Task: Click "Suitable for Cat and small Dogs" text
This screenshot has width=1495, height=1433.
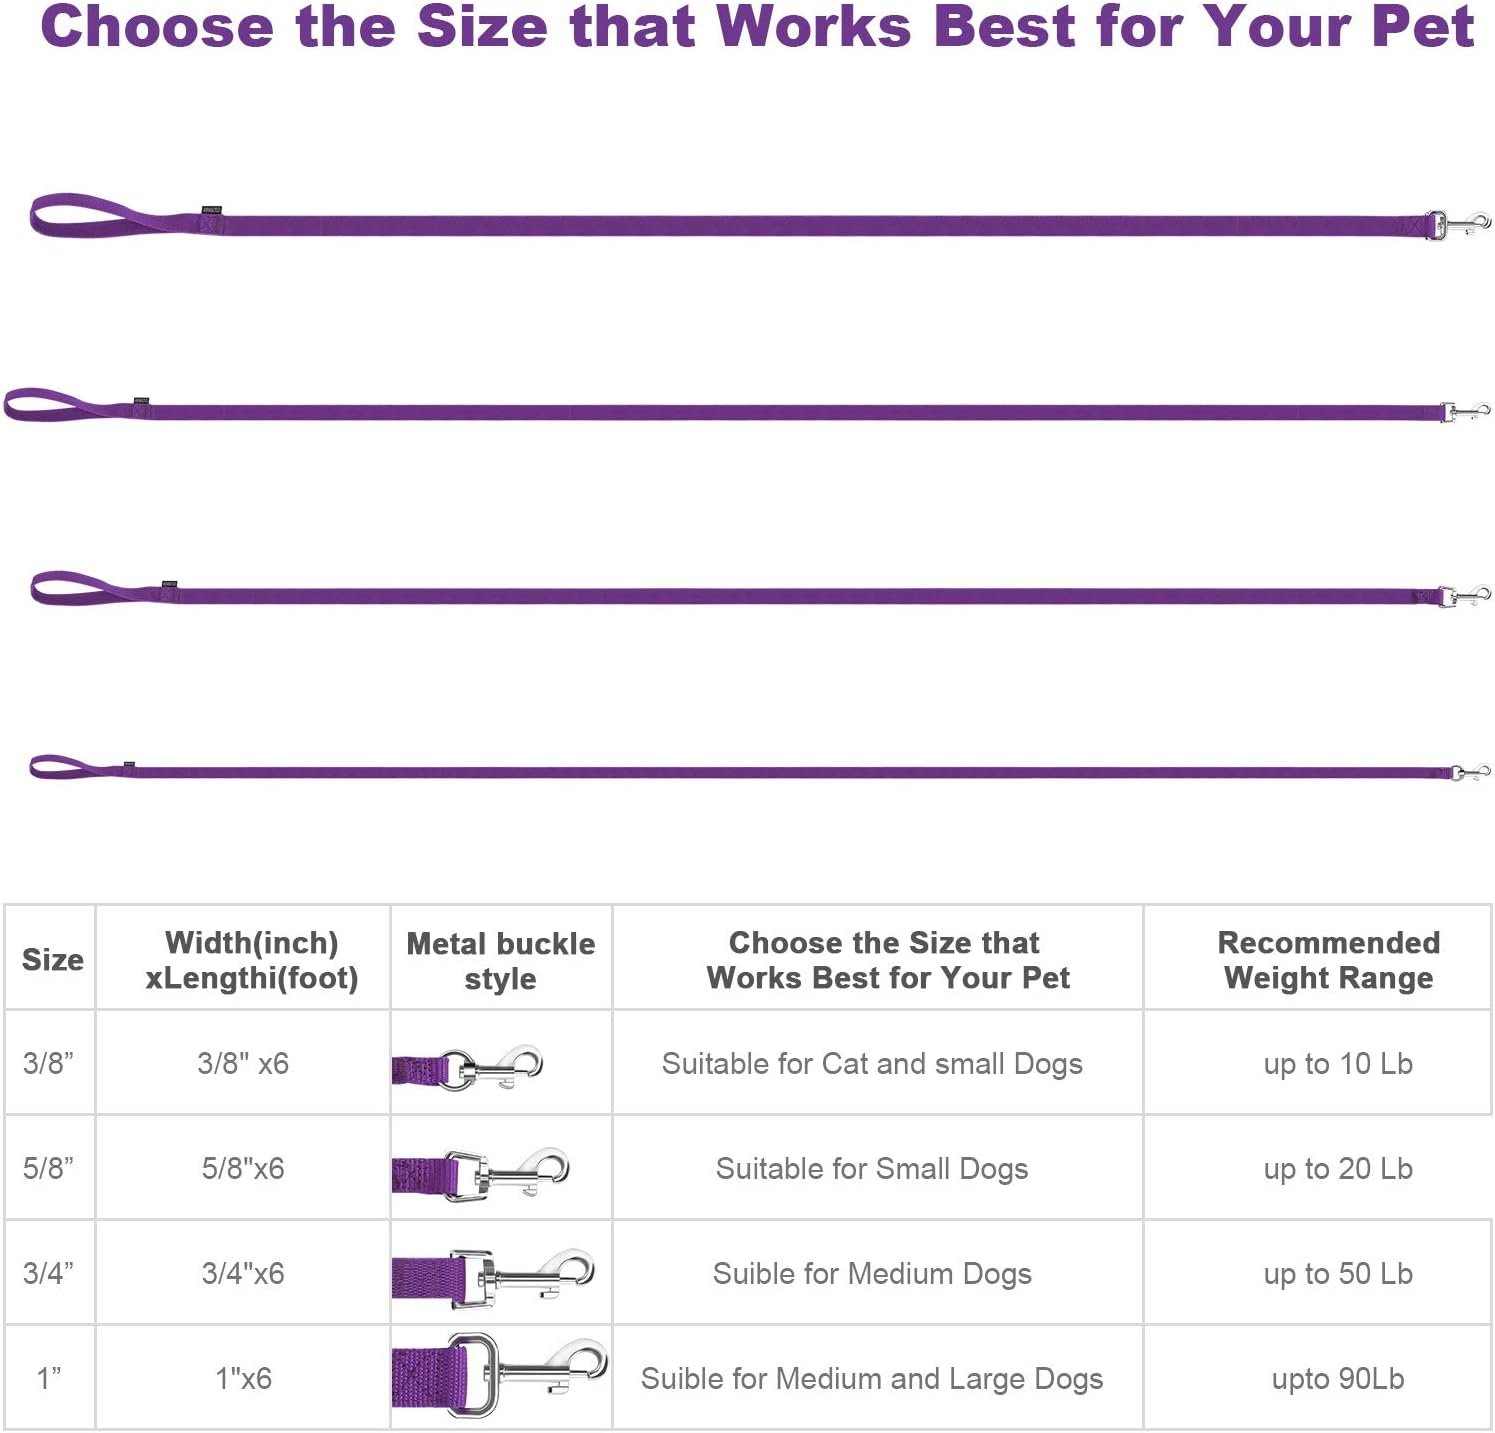Action: [x=872, y=1064]
